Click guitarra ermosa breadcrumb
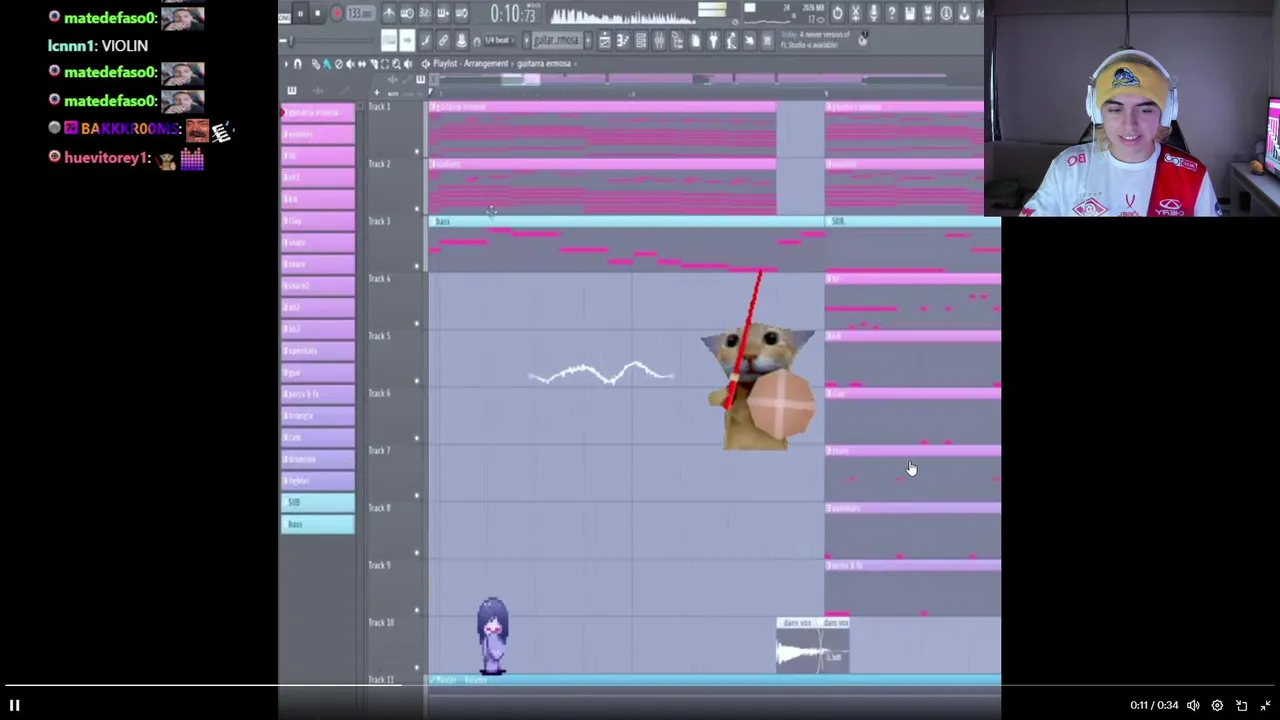This screenshot has height=720, width=1280. [x=544, y=64]
